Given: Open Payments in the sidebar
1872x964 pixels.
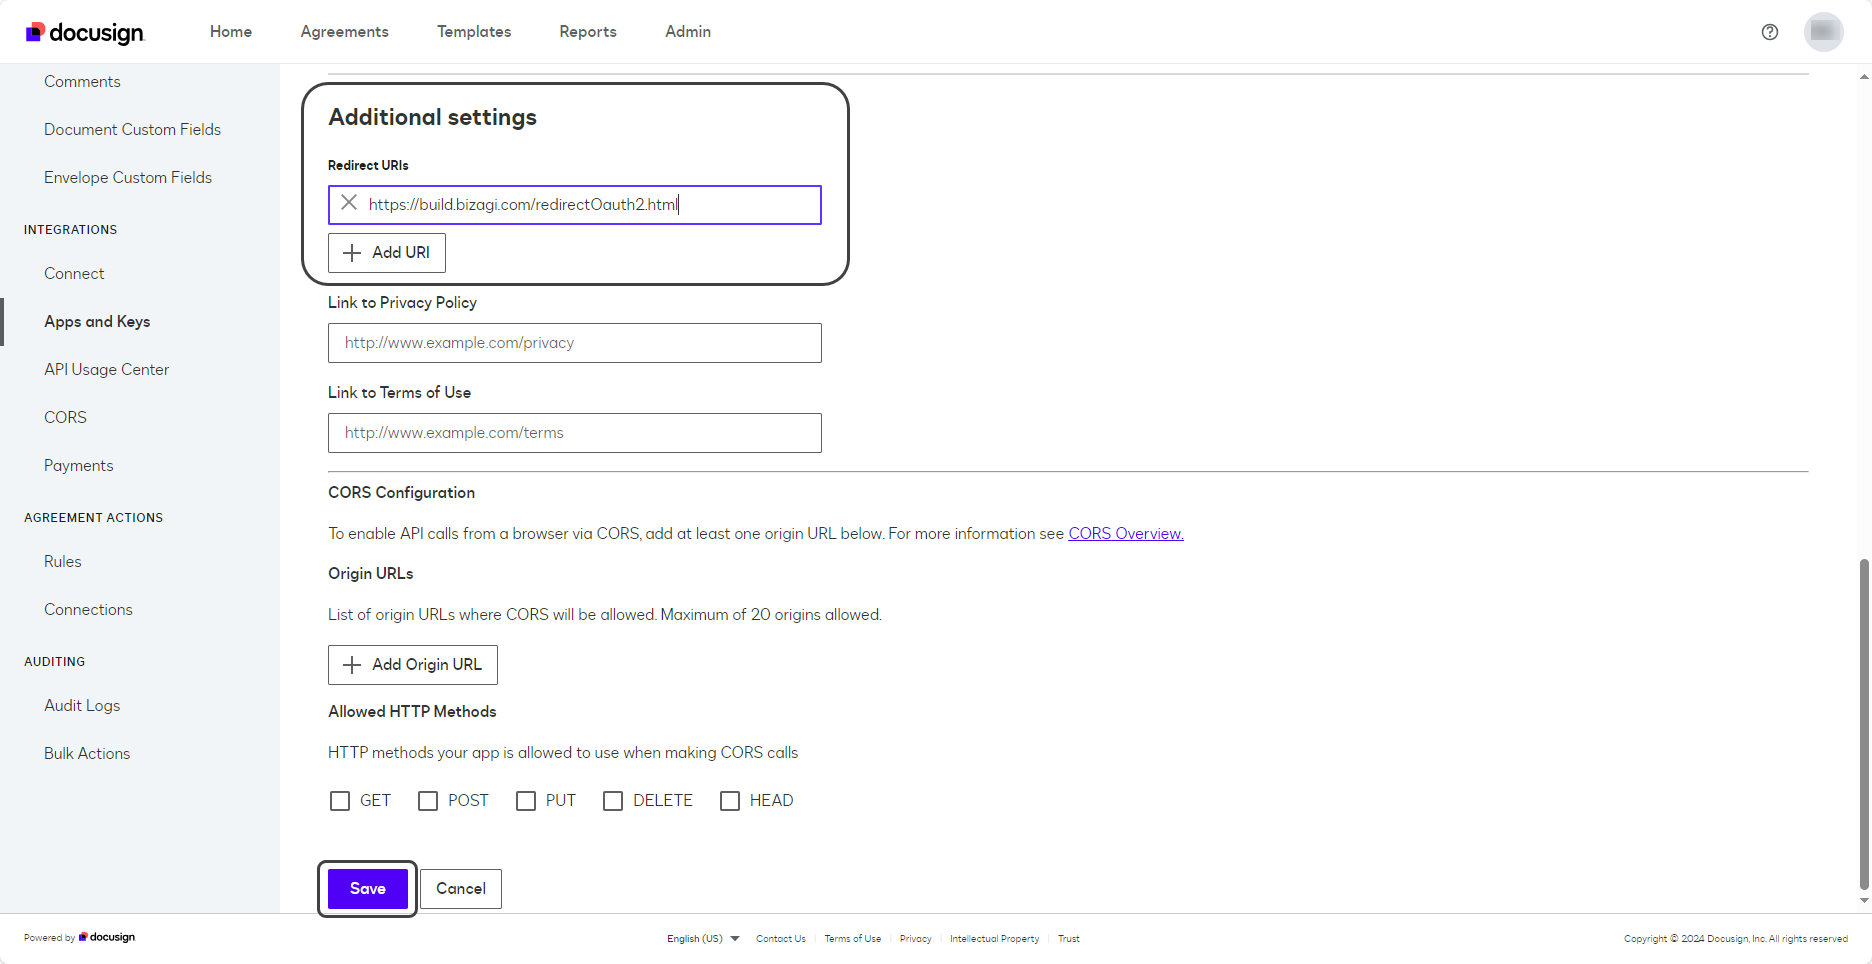Looking at the screenshot, I should pos(78,466).
